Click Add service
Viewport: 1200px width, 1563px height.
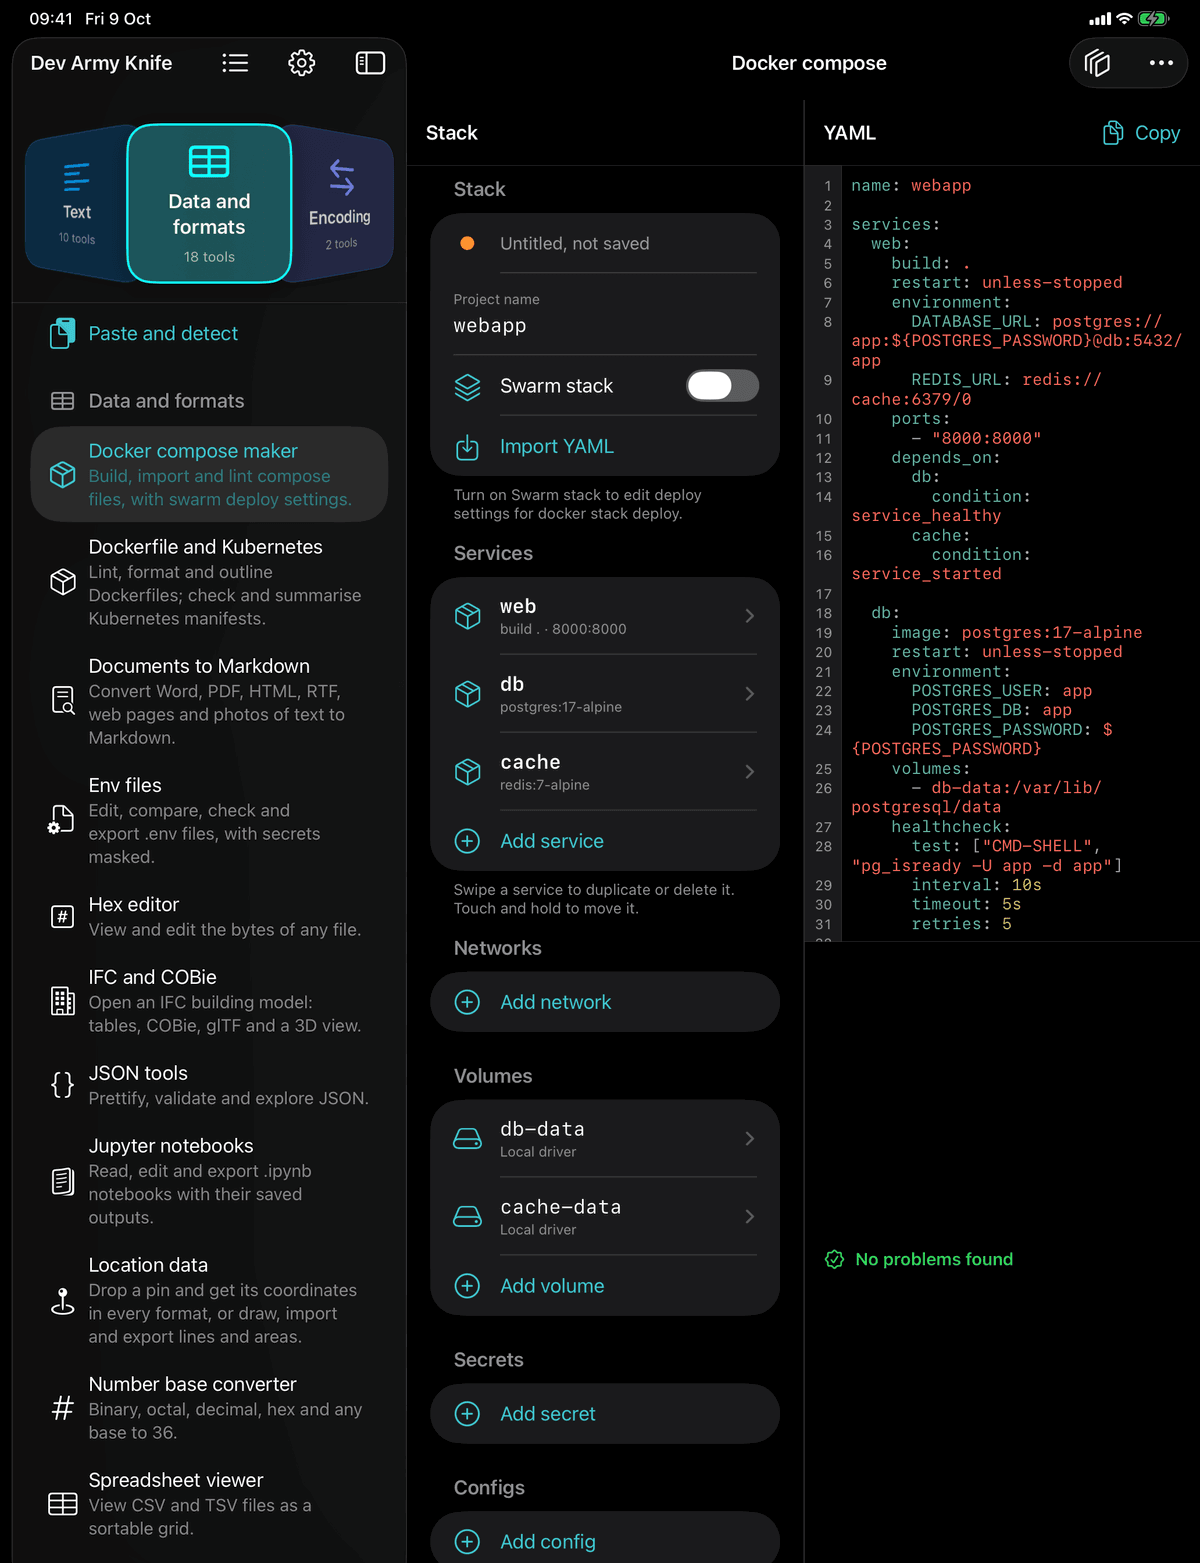point(552,841)
